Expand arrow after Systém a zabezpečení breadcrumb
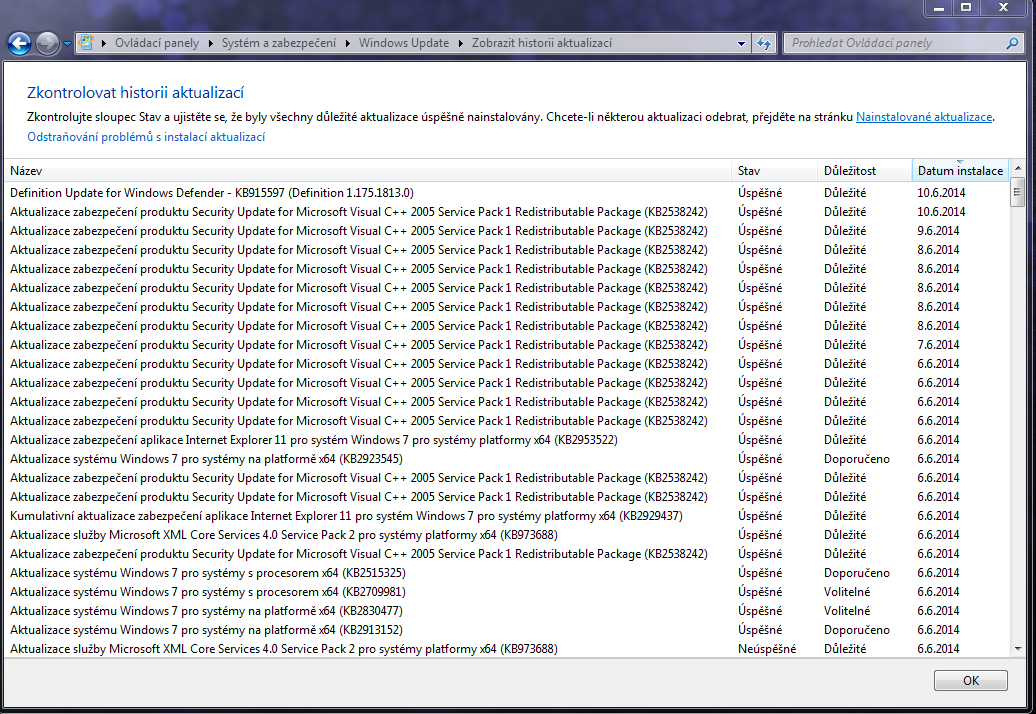The height and width of the screenshot is (714, 1036). (348, 44)
